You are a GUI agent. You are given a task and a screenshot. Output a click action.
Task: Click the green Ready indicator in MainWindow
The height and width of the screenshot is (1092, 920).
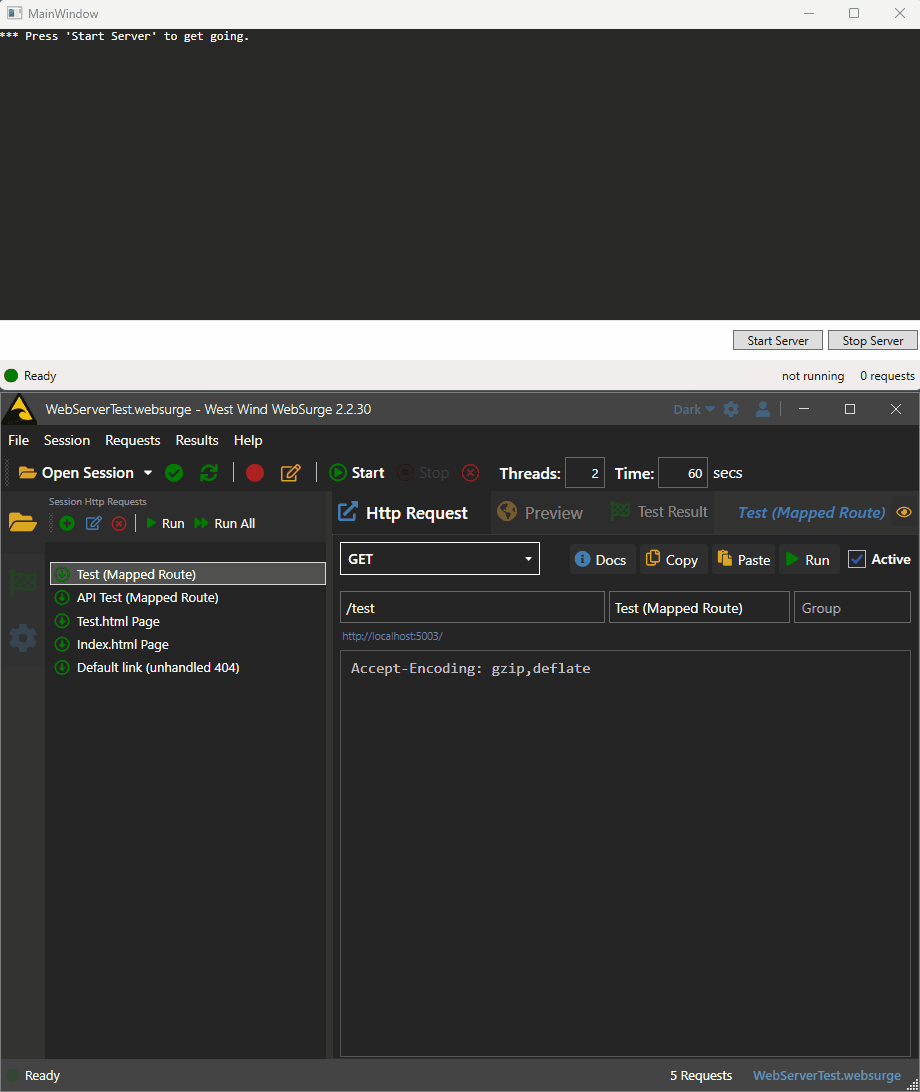(11, 376)
